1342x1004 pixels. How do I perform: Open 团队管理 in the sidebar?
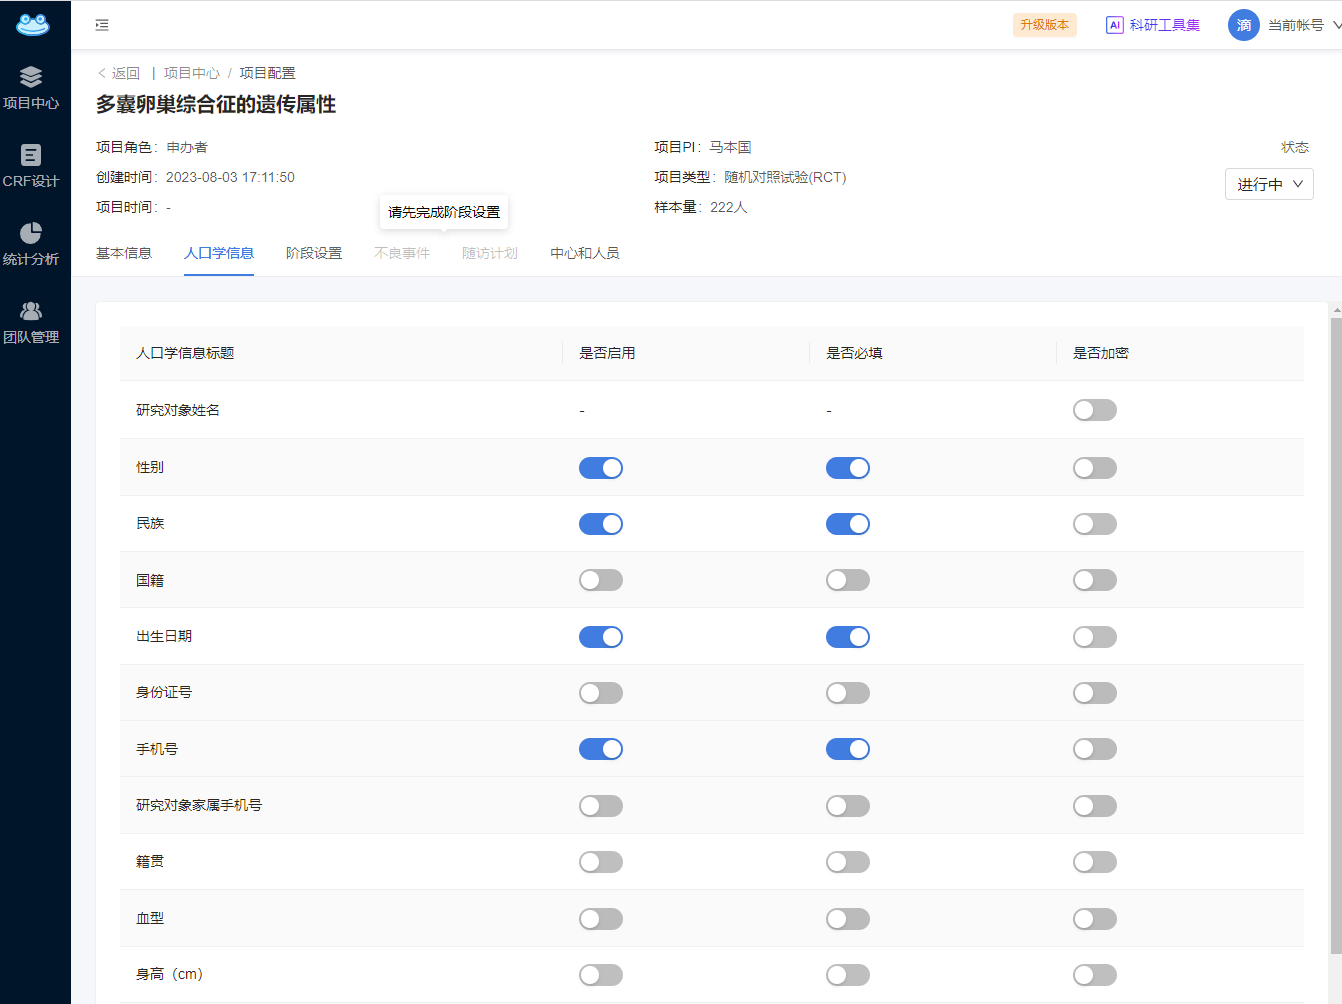coord(31,322)
